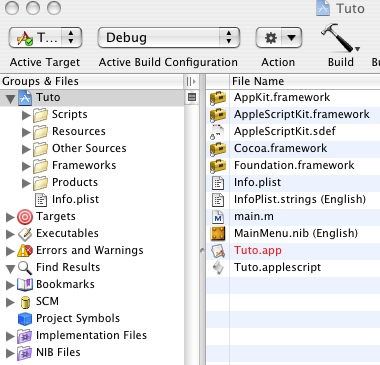Select the Info.plist document icon in sidebar
Screen dimensions: 380x365
(41, 200)
